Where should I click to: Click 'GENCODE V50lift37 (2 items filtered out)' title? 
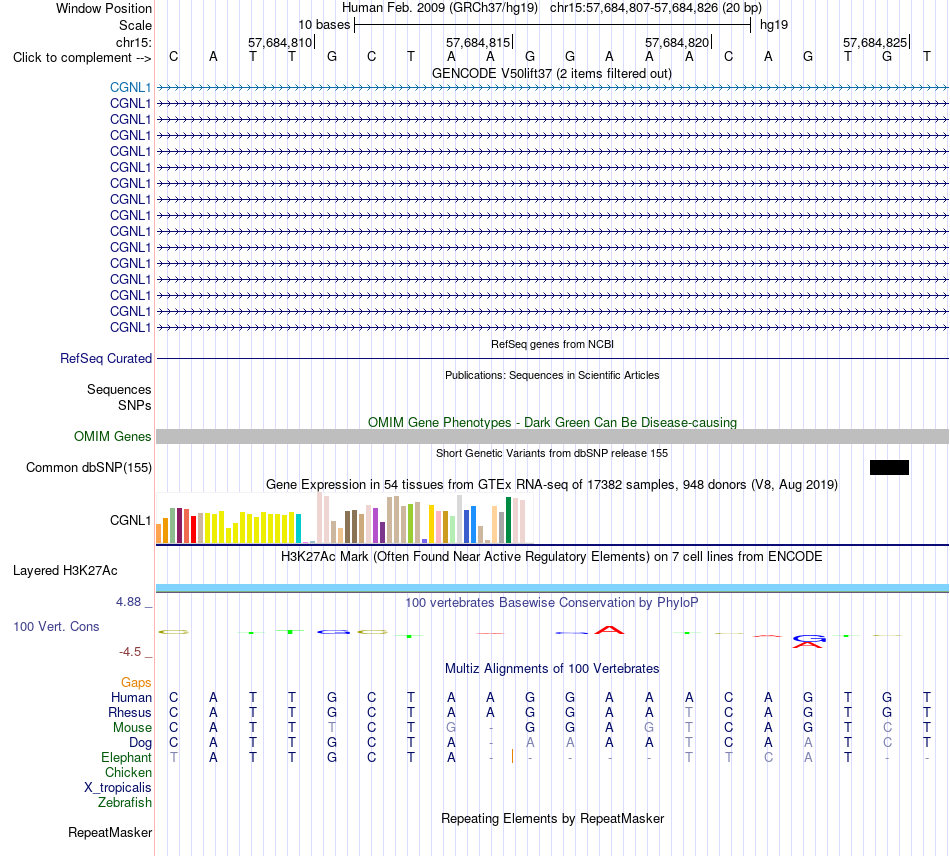pos(552,73)
